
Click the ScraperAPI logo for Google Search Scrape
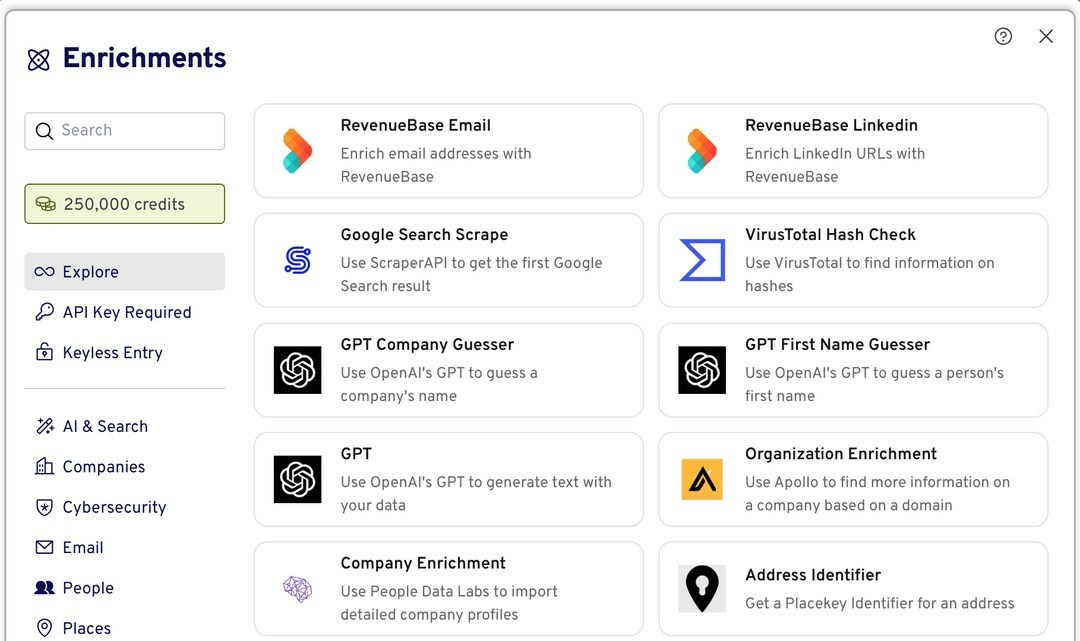pos(298,260)
